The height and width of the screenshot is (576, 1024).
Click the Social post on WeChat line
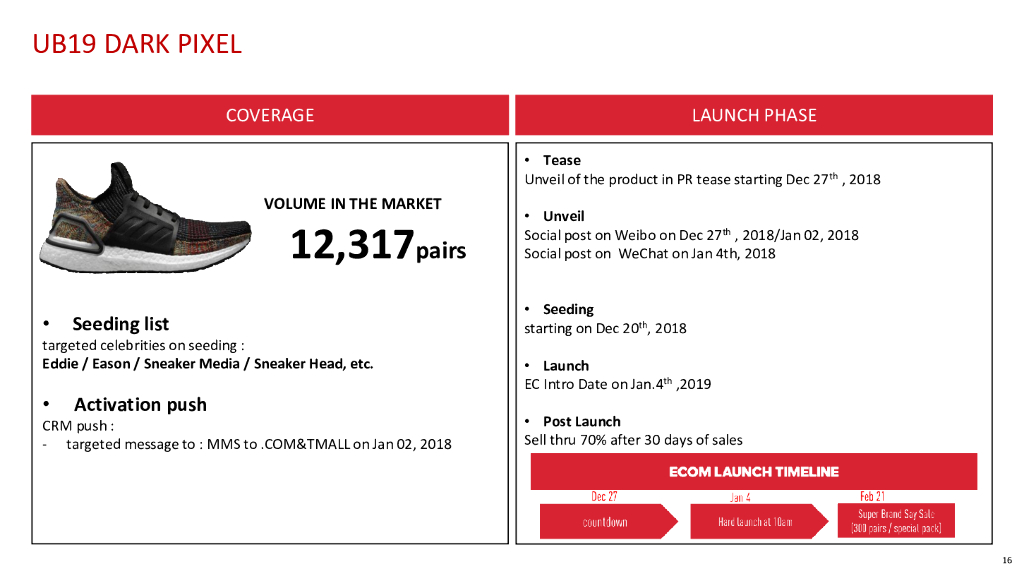pyautogui.click(x=650, y=253)
